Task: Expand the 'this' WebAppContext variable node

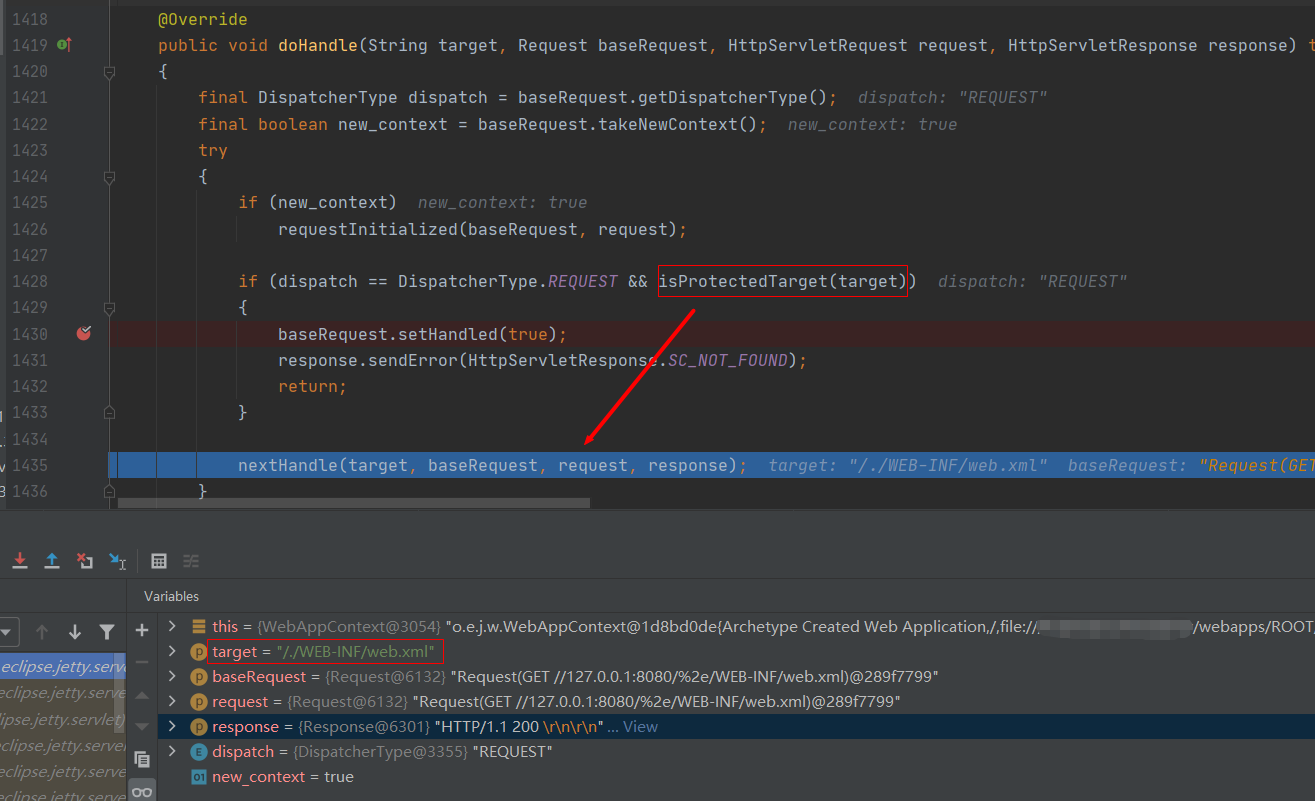Action: tap(172, 626)
